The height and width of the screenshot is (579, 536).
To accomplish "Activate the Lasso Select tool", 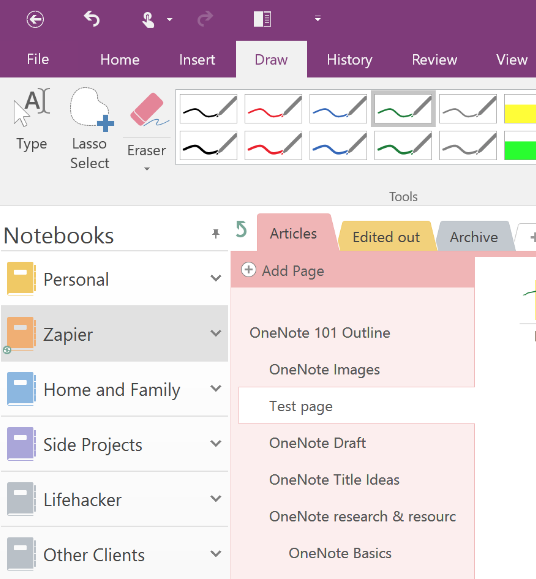I will pyautogui.click(x=90, y=128).
